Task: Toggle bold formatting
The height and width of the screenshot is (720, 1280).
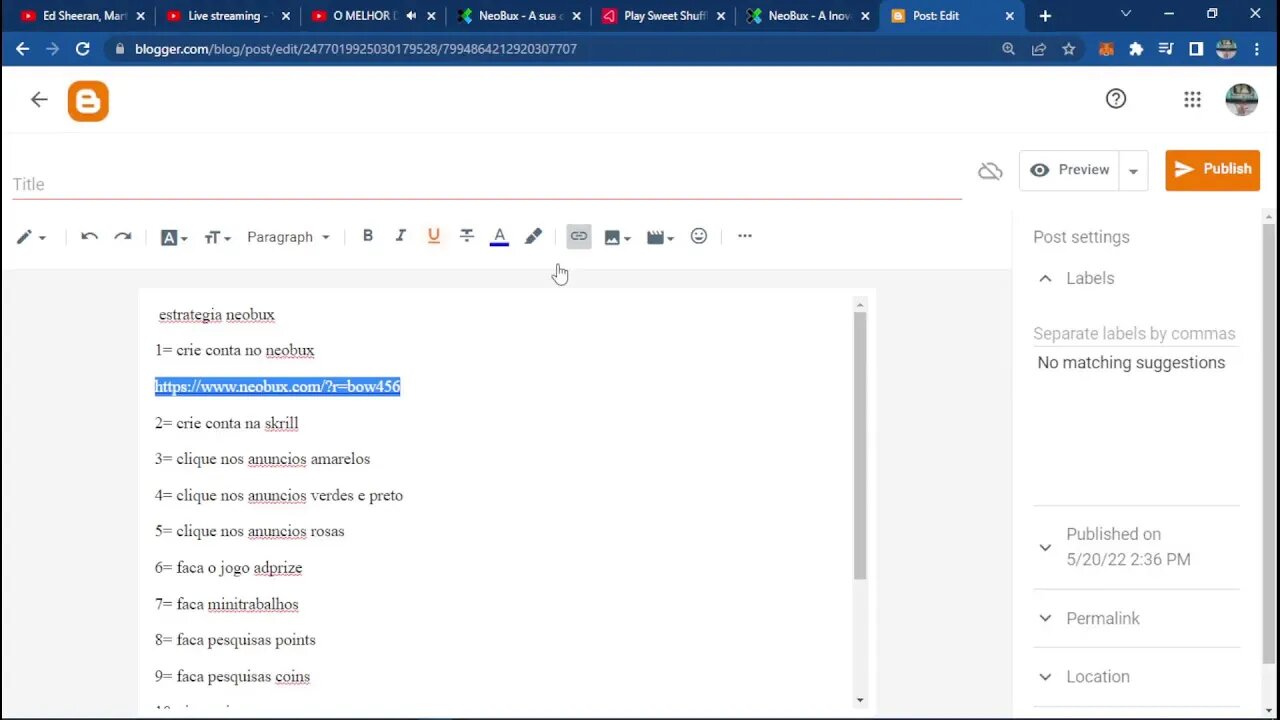Action: (368, 236)
